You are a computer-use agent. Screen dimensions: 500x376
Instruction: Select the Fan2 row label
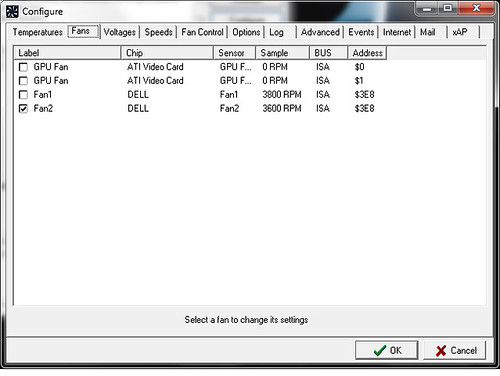tap(43, 109)
